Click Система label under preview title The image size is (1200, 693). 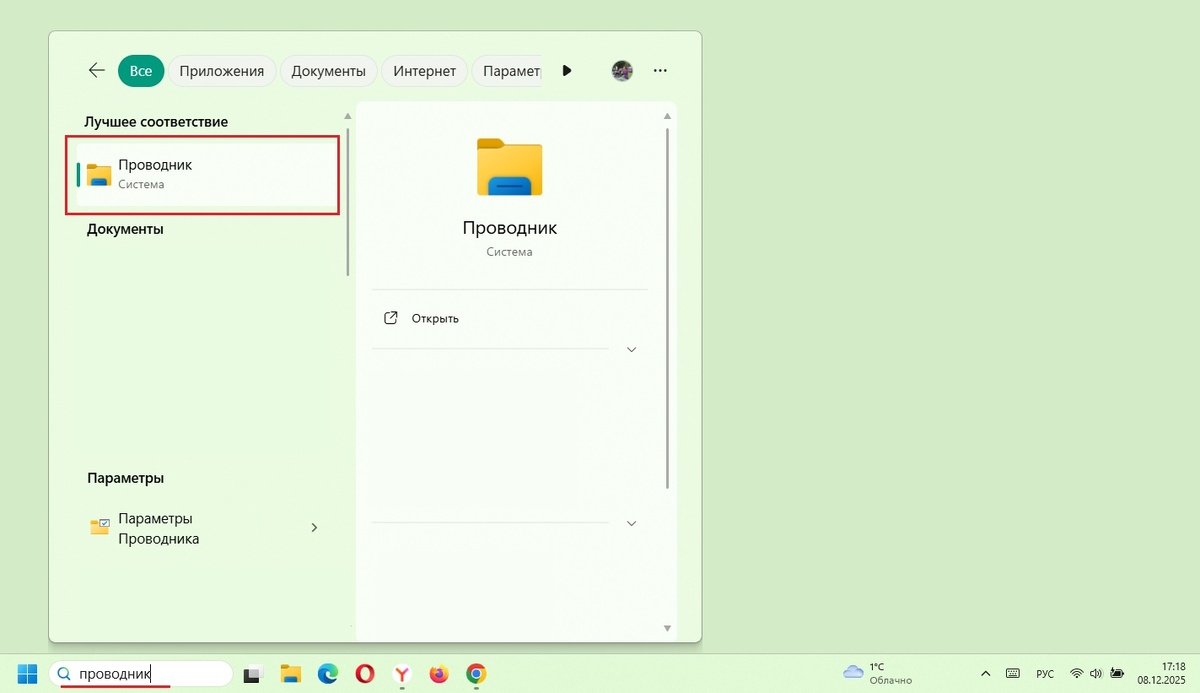pos(510,252)
